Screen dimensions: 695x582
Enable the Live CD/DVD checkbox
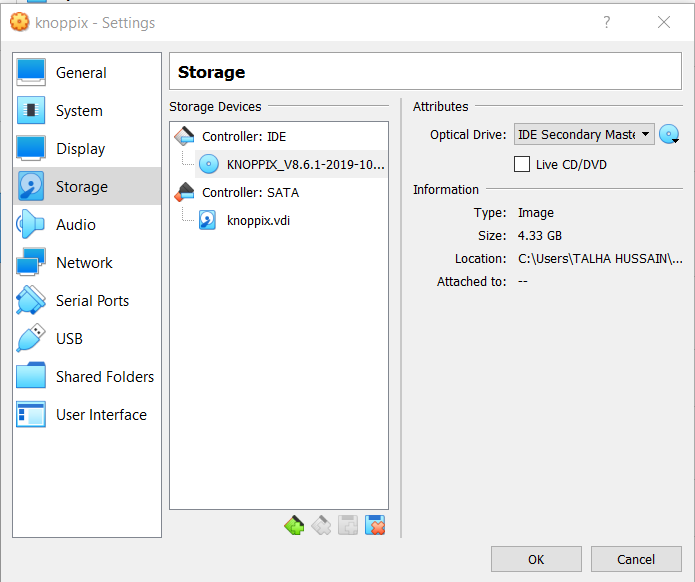tap(522, 164)
